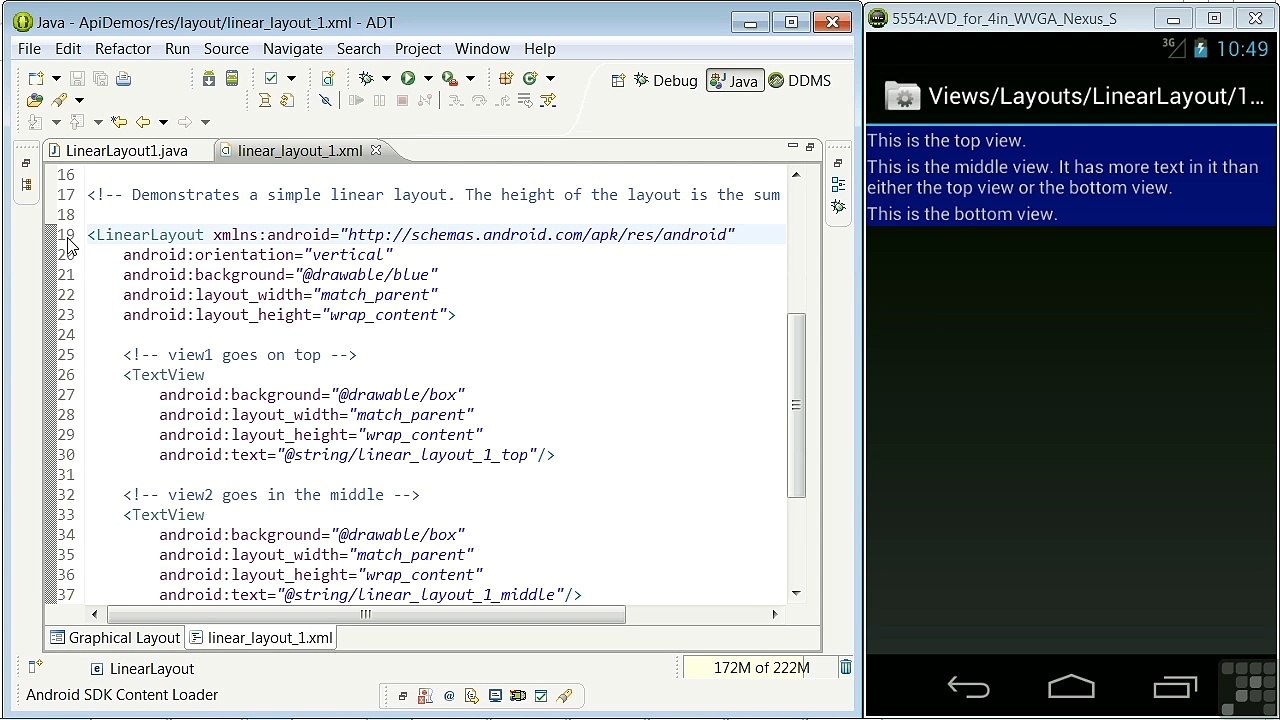Viewport: 1280px width, 720px height.
Task: Click the @ Javadoc icon in the bottom icon row
Action: pyautogui.click(x=449, y=696)
